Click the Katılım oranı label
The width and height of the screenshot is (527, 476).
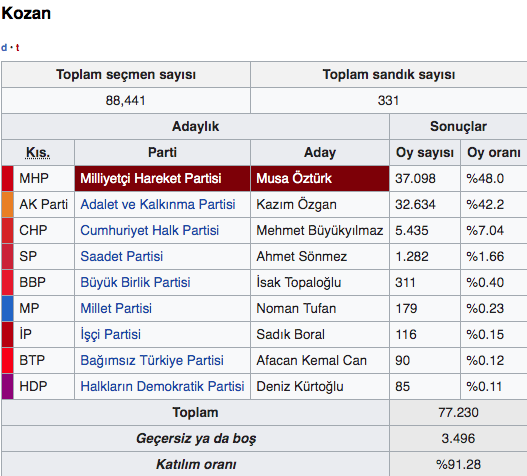point(196,465)
